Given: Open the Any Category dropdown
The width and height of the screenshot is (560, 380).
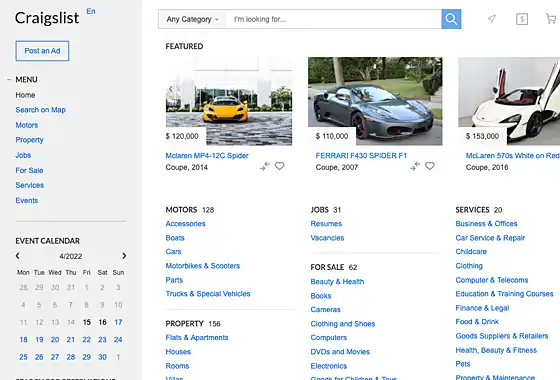Looking at the screenshot, I should point(192,19).
